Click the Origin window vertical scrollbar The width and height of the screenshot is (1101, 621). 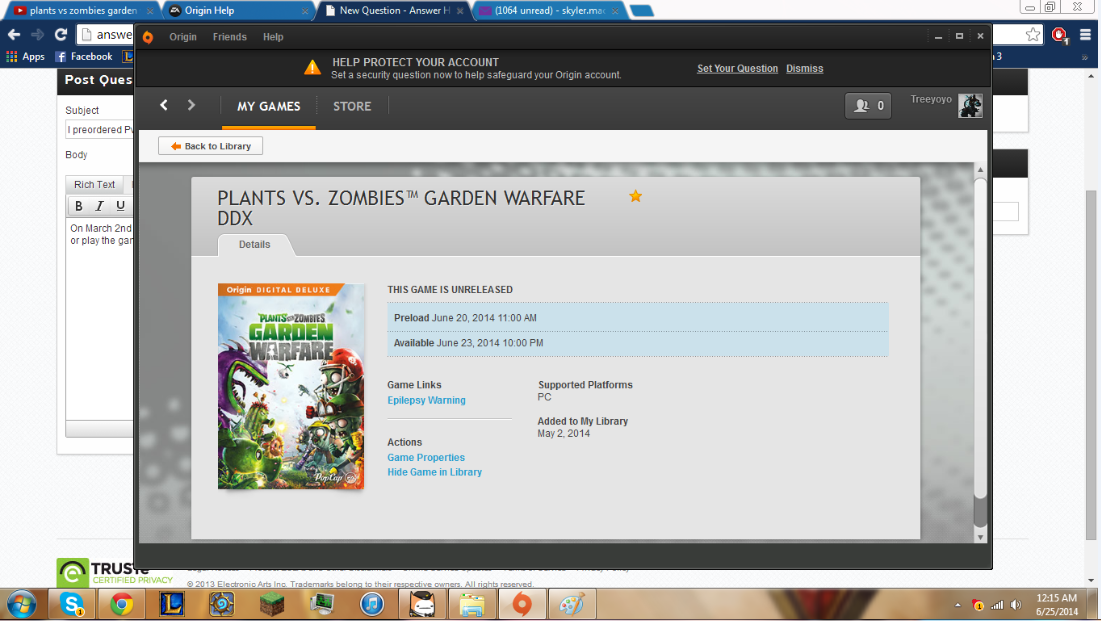click(x=980, y=353)
